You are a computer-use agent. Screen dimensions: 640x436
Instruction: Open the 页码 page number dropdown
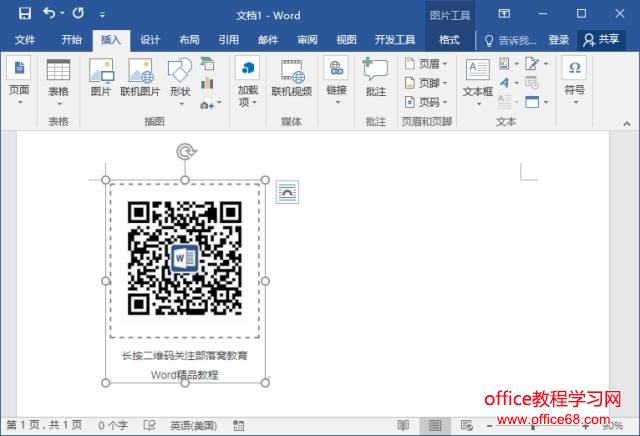click(445, 102)
